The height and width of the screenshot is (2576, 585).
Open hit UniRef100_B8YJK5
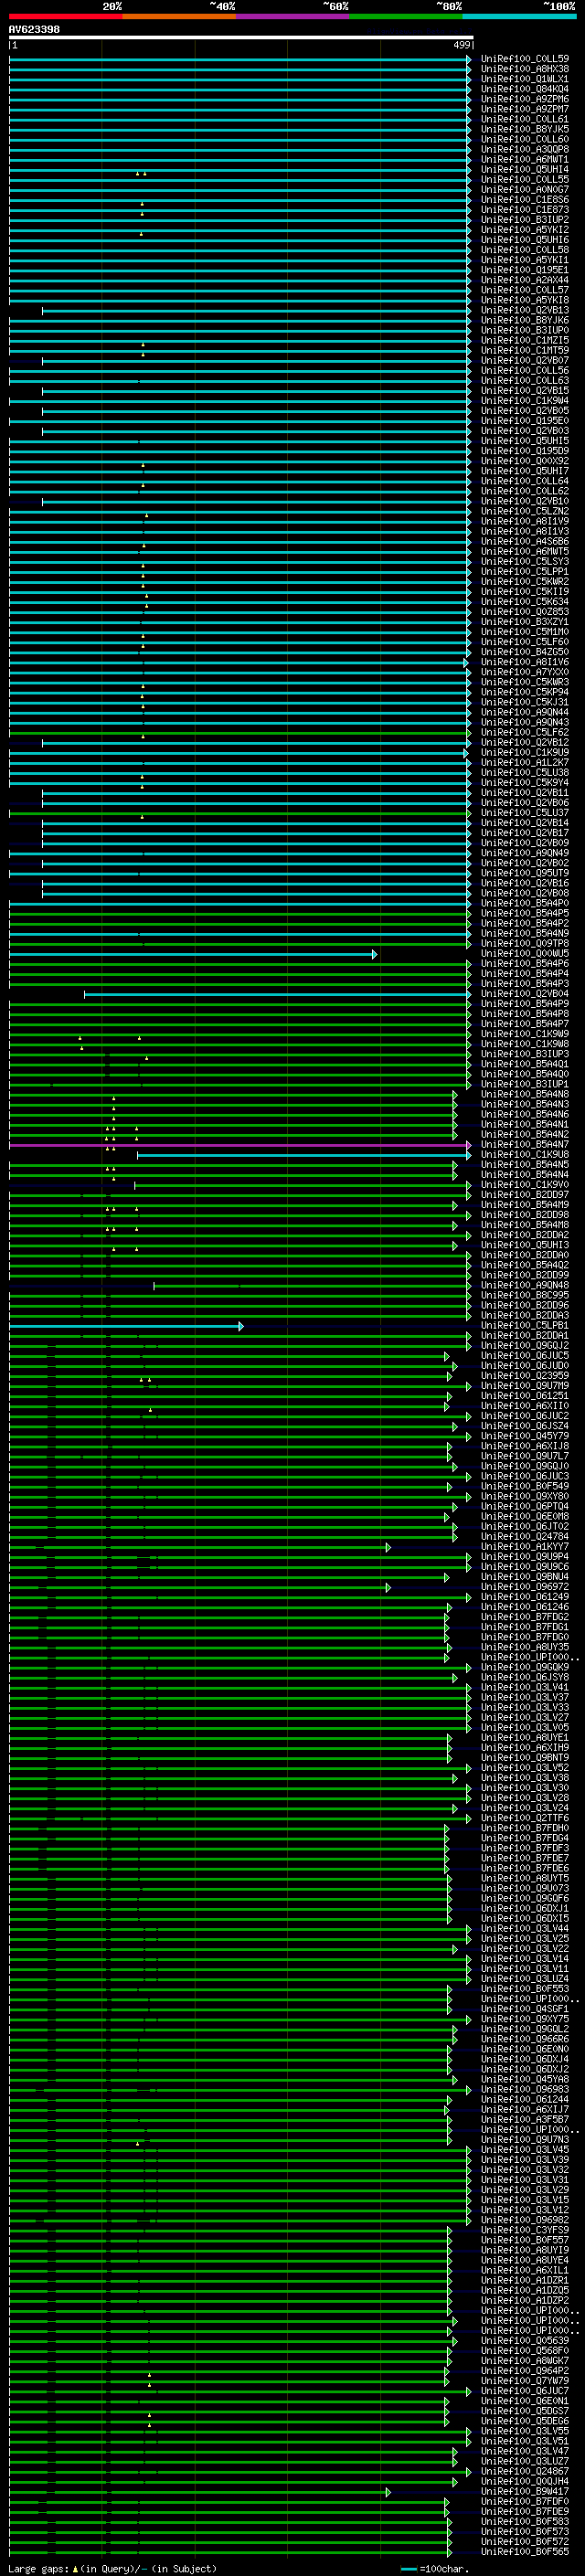(525, 129)
